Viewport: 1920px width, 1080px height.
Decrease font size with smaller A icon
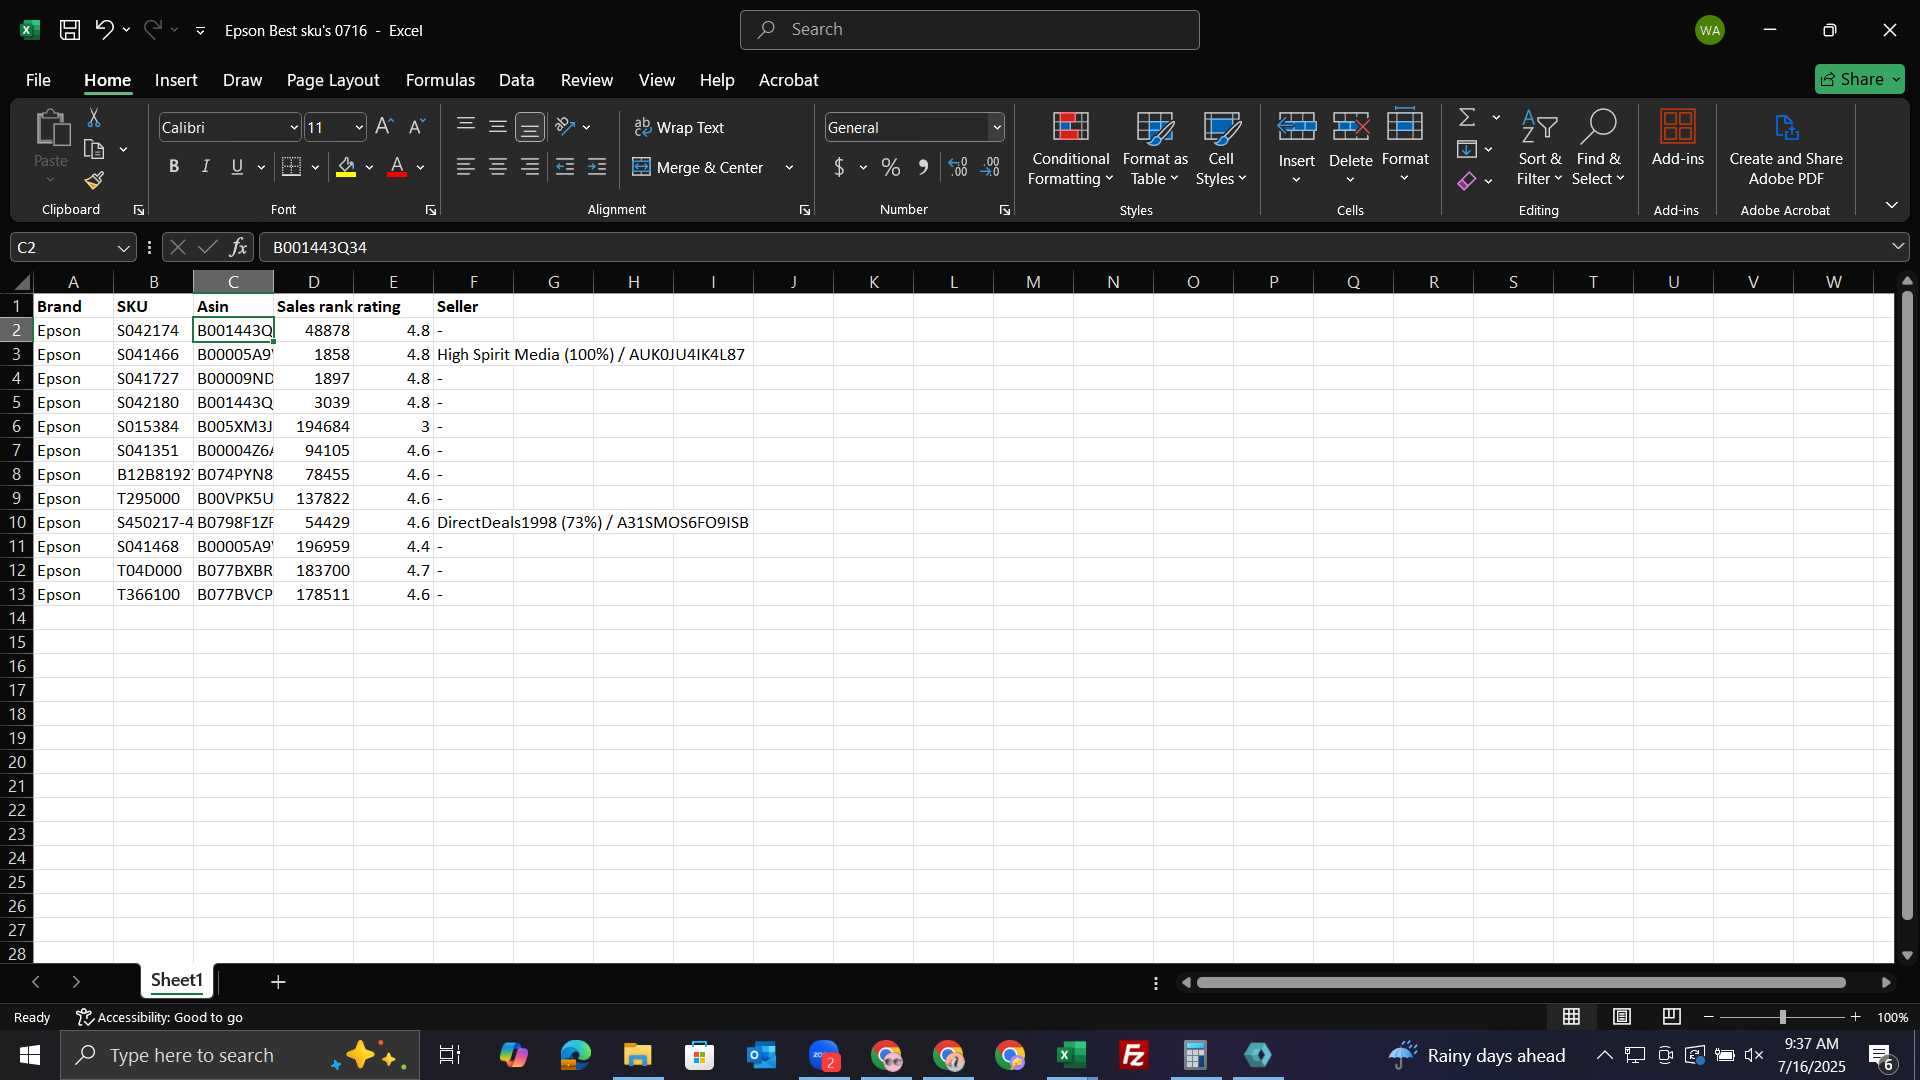coord(417,126)
